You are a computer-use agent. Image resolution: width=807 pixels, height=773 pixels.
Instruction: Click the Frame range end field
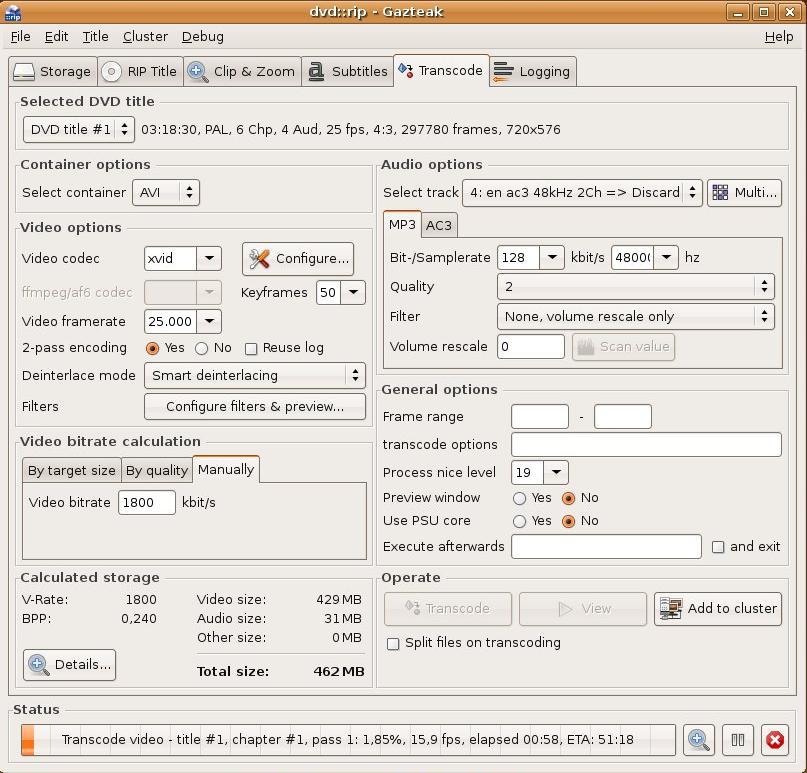pos(623,416)
